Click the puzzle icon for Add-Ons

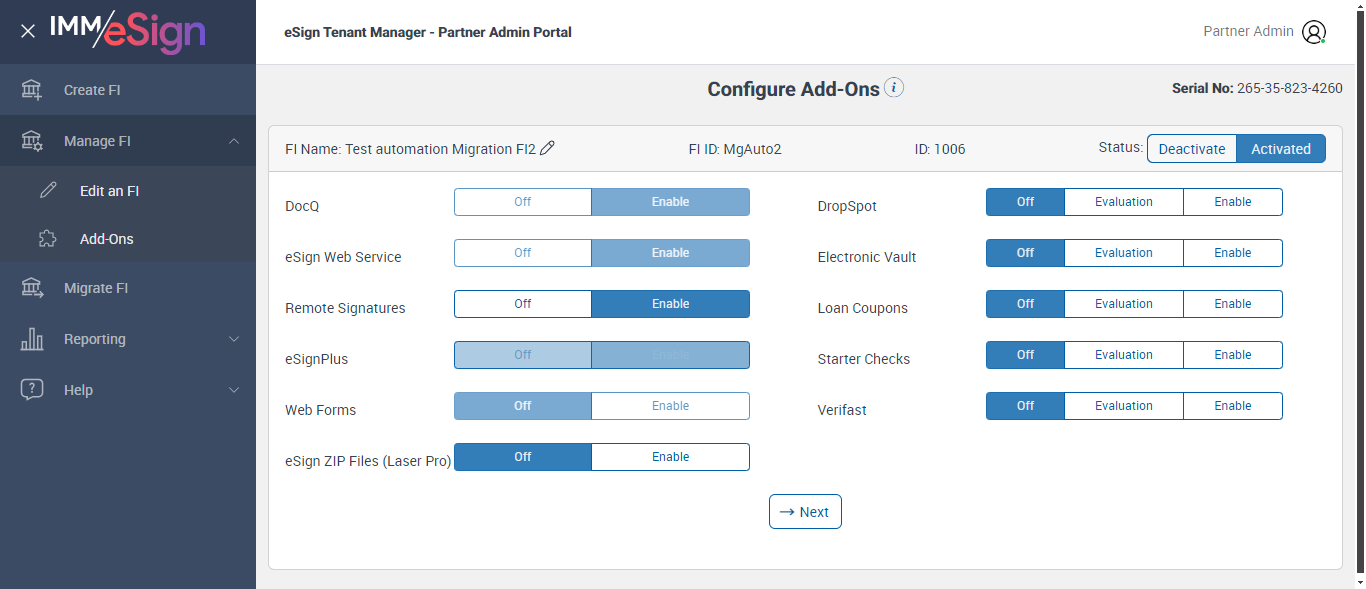(x=48, y=239)
